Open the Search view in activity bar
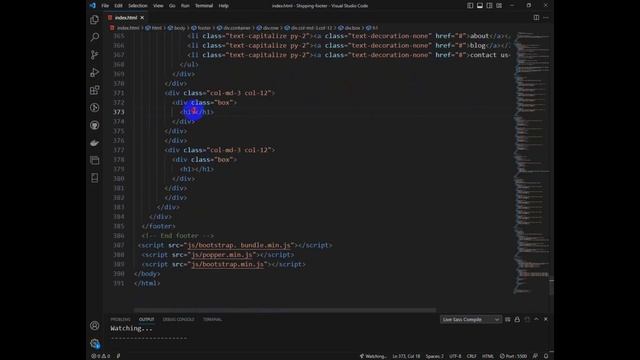This screenshot has width=640, height=360. point(95,37)
